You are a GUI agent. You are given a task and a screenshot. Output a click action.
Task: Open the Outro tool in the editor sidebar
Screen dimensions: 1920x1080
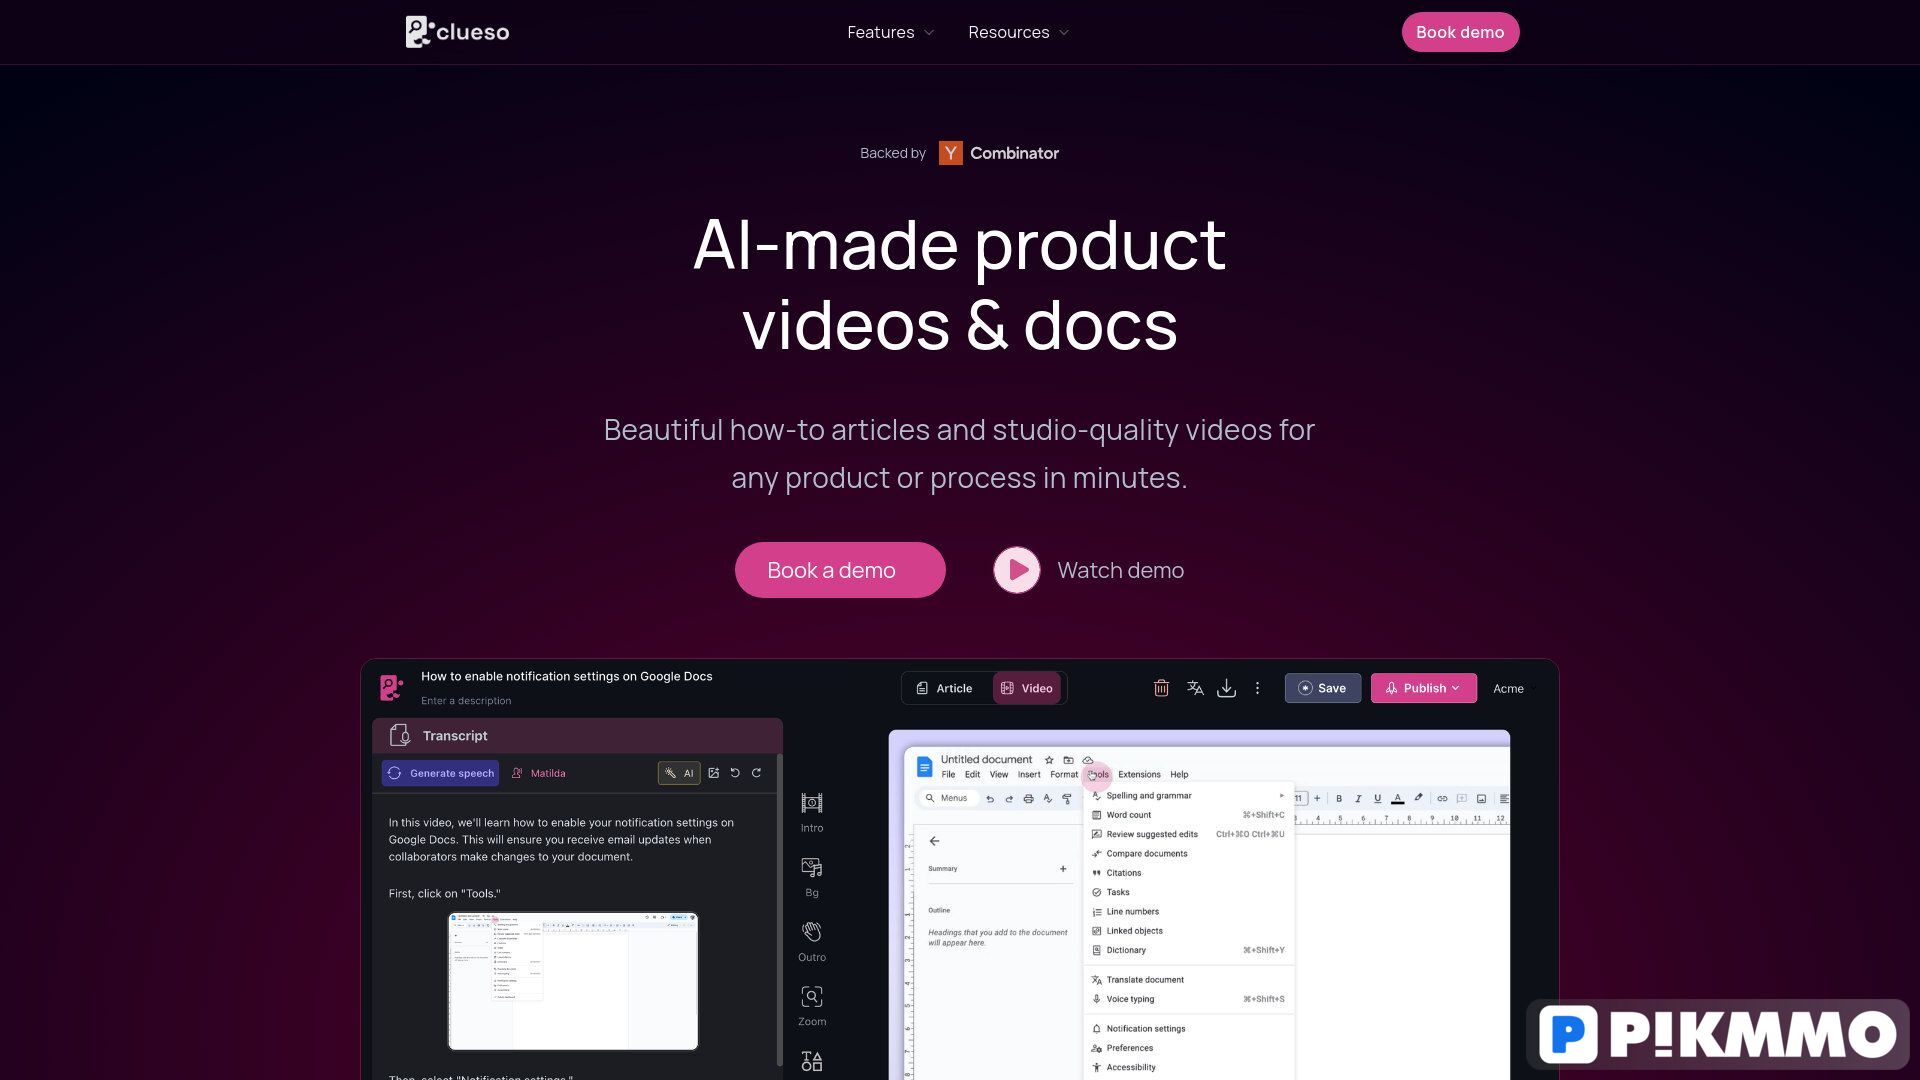click(812, 941)
